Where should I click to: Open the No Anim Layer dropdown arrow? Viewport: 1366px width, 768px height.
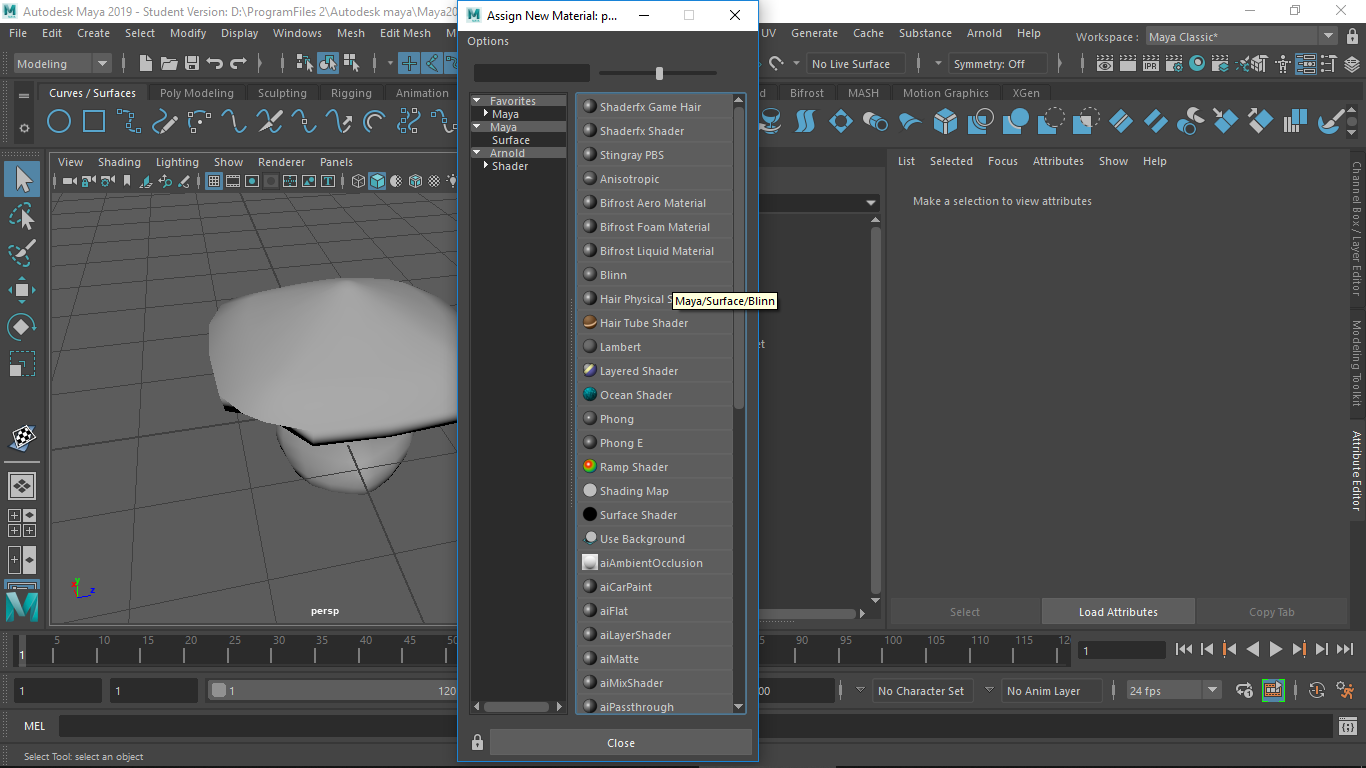pyautogui.click(x=990, y=690)
